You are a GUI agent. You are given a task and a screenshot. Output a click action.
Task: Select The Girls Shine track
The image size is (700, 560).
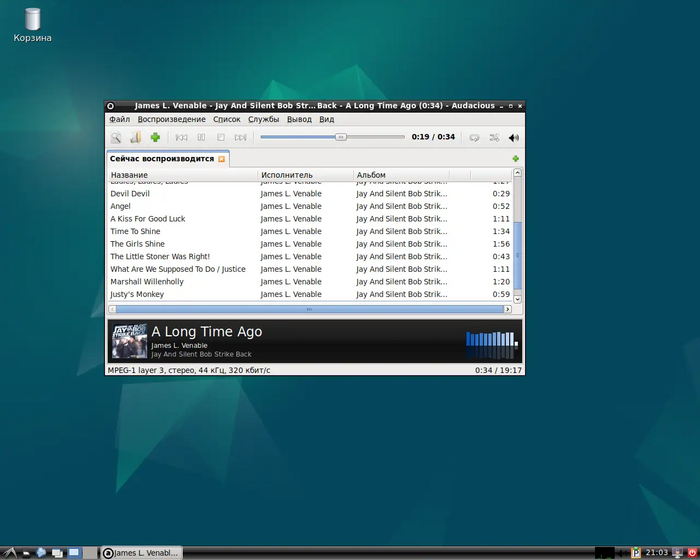coord(310,244)
